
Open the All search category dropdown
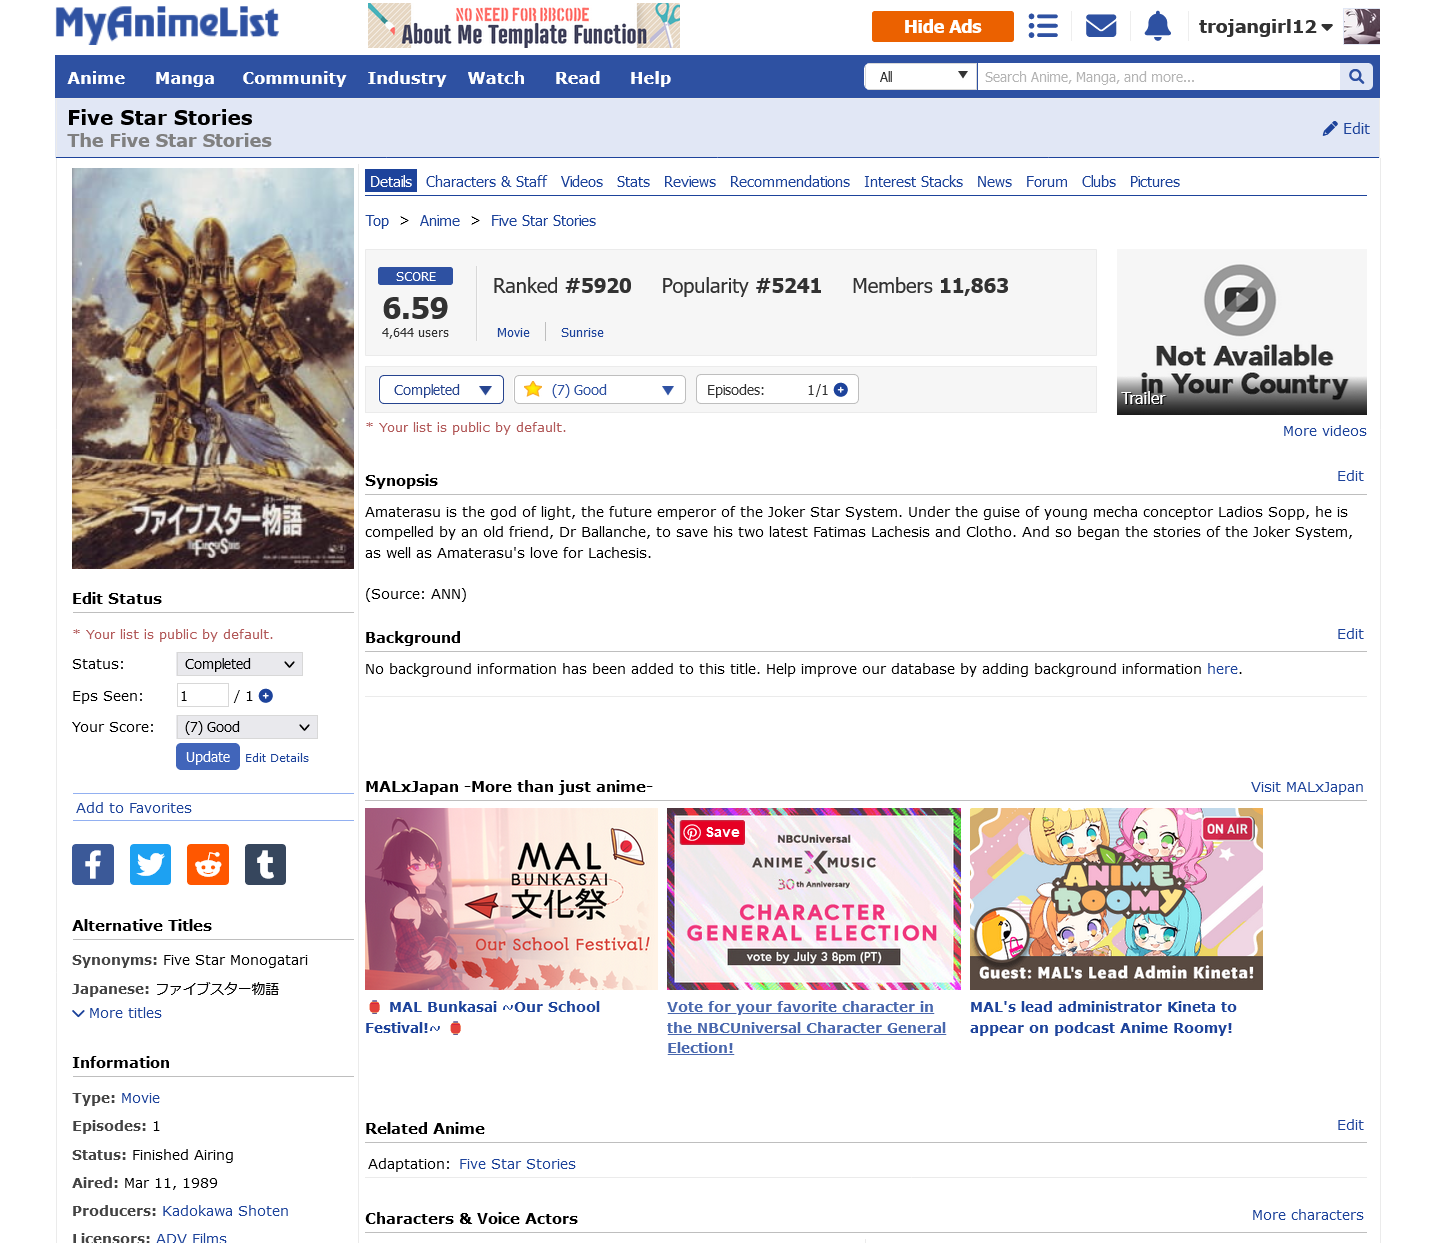(x=921, y=77)
